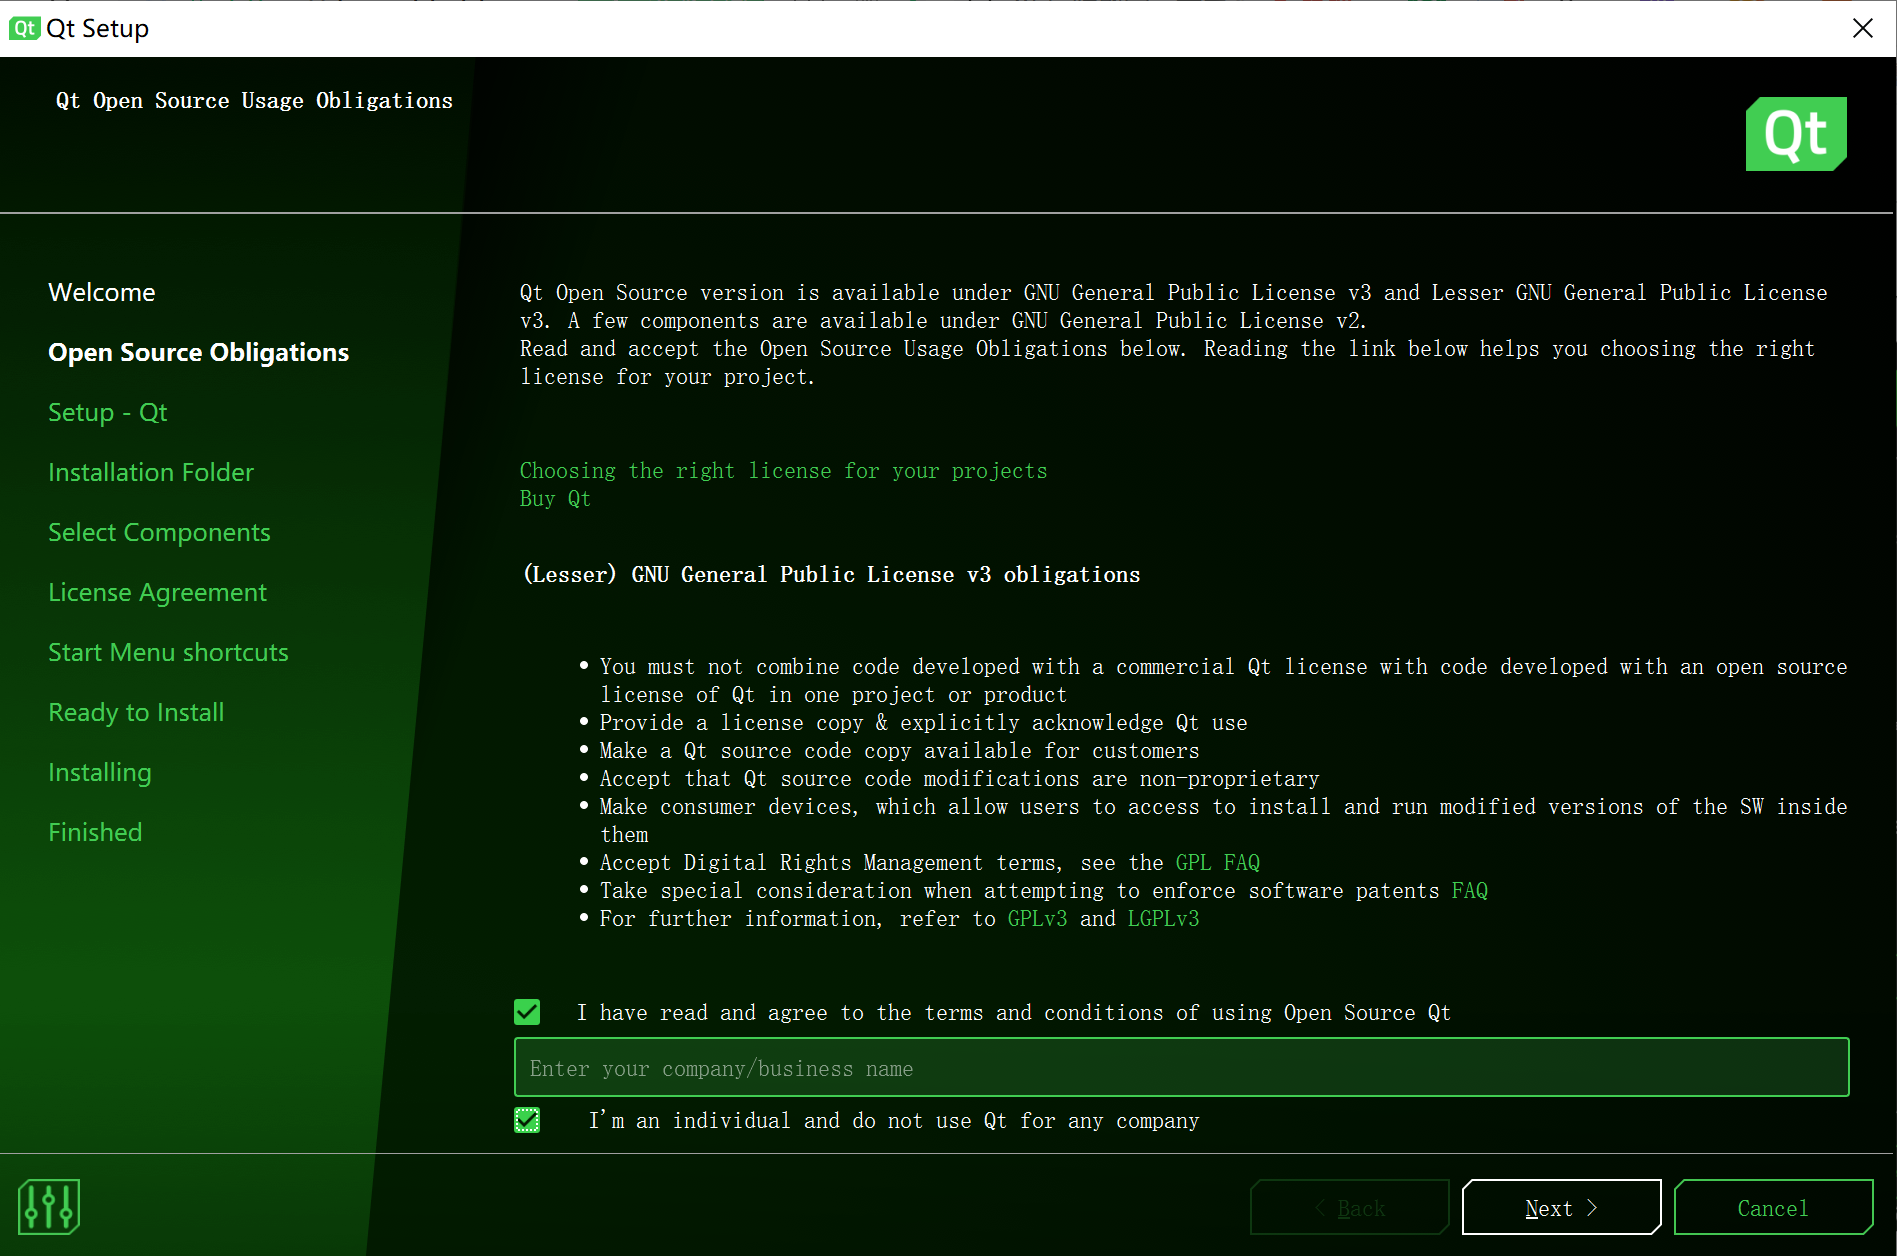Screen dimensions: 1897x1256
Task: Select the Ready to Install step
Action: click(136, 712)
